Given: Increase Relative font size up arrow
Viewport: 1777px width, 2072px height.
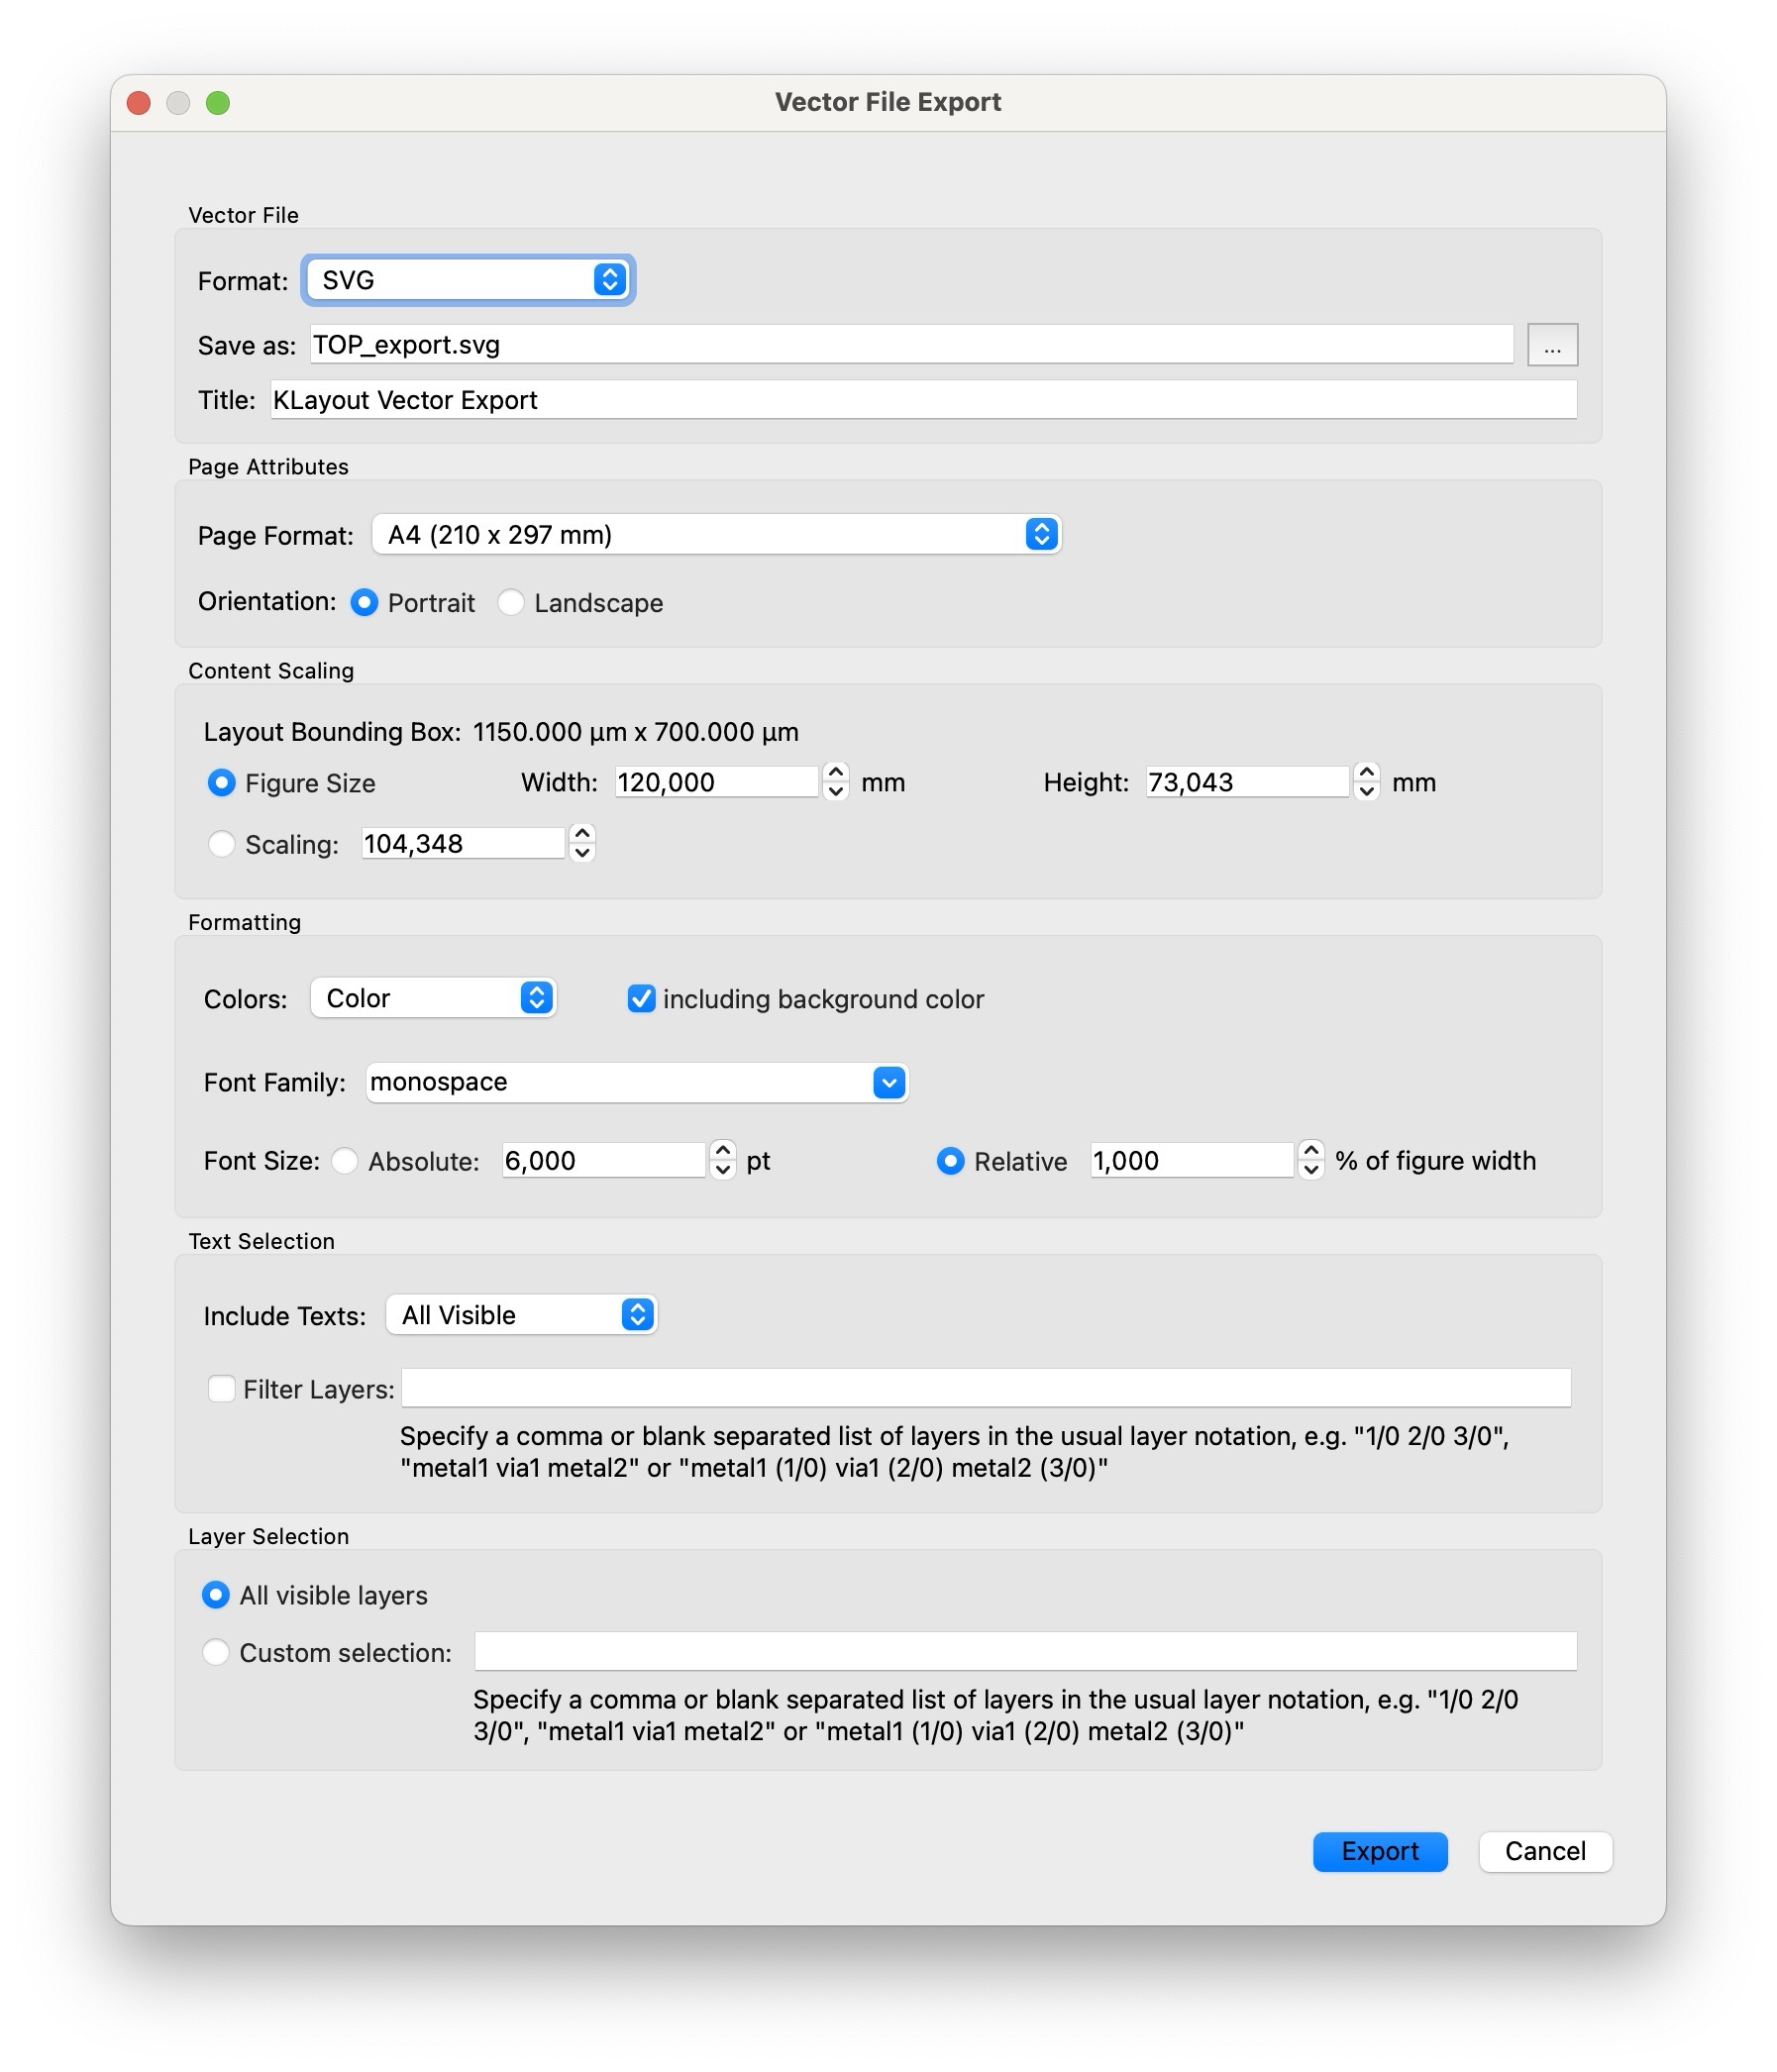Looking at the screenshot, I should (1311, 1151).
